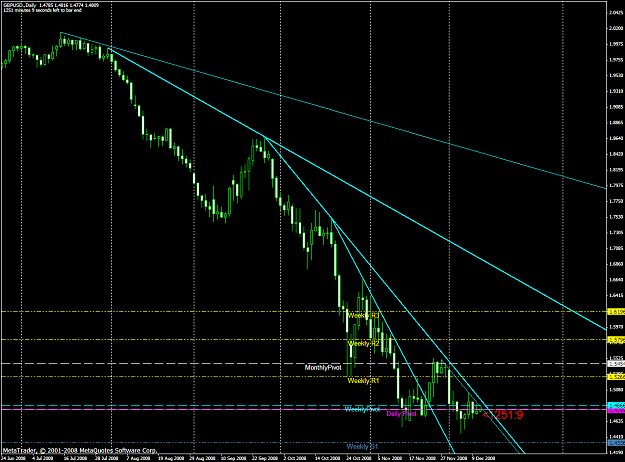This screenshot has height=462, width=625.
Task: Click the "2 Oct 2008" date on time axis
Action: [x=295, y=458]
